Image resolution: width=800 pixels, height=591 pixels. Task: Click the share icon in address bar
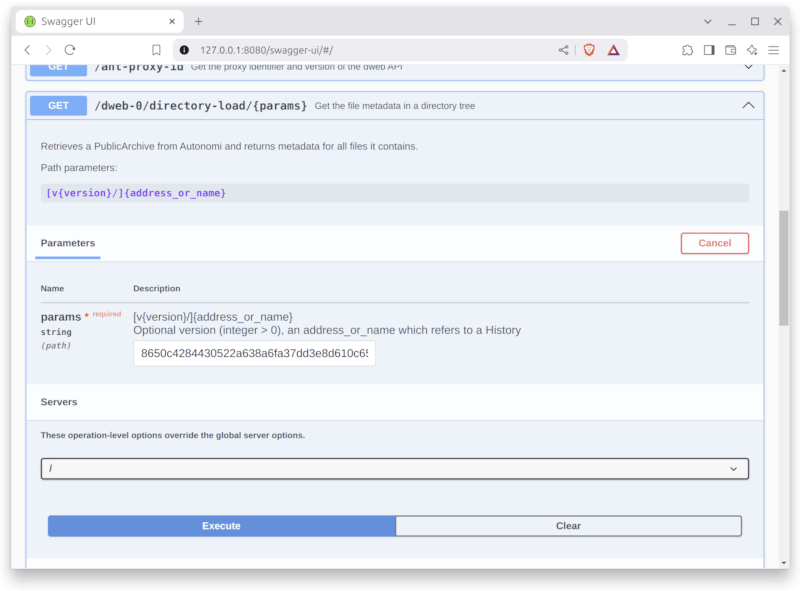pos(564,50)
